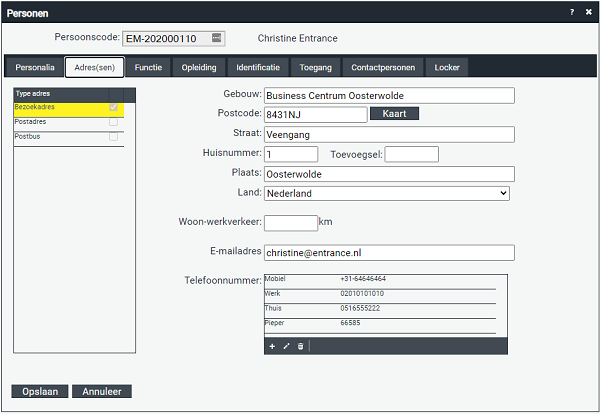The image size is (600, 414).
Task: Click pager value 66585
Action: pyautogui.click(x=350, y=323)
